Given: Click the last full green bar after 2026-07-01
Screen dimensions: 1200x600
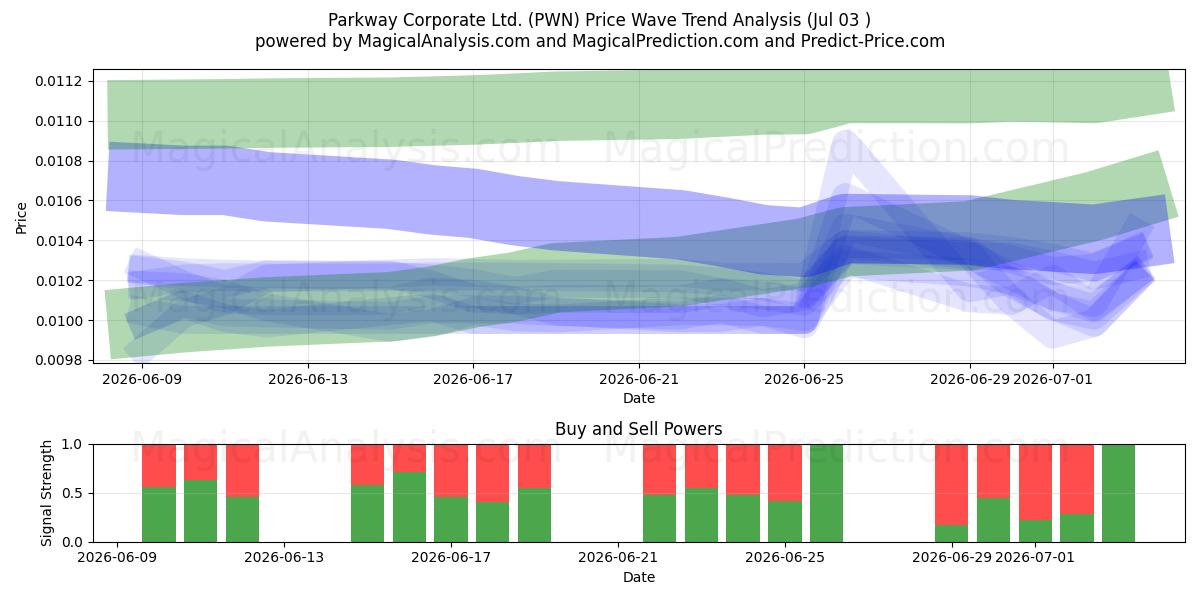Looking at the screenshot, I should (x=1119, y=493).
